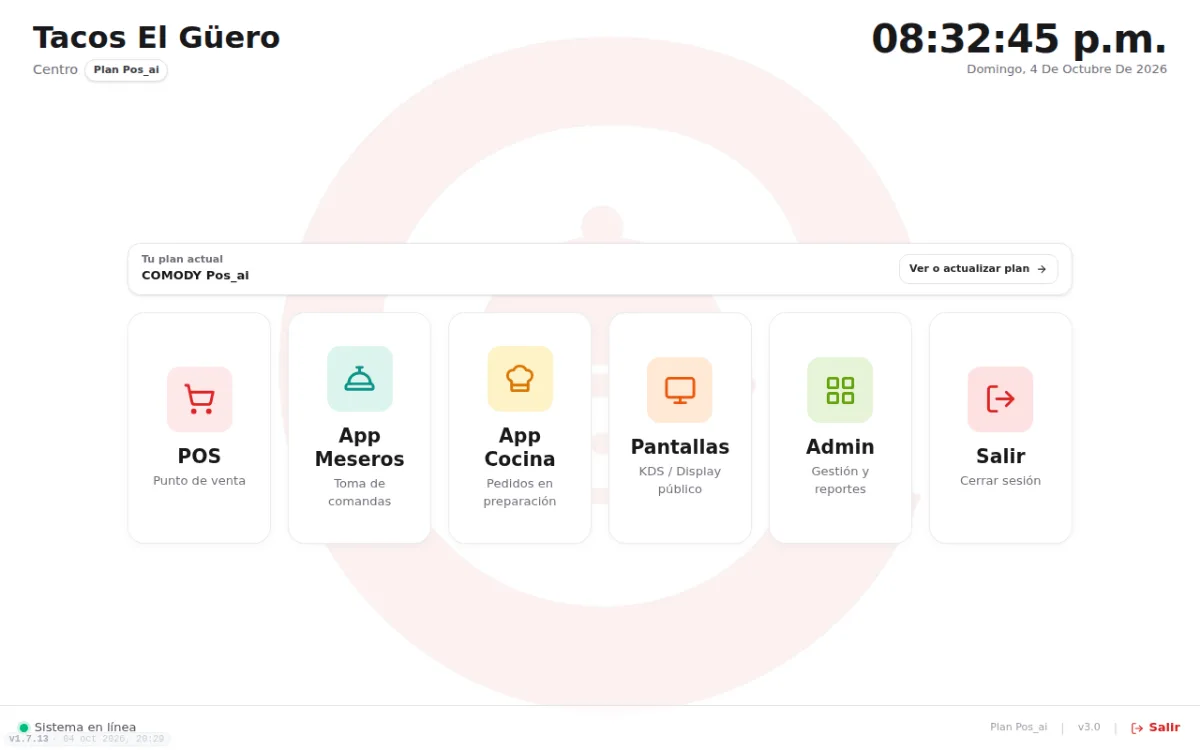Click the Centro branch label

tap(55, 70)
